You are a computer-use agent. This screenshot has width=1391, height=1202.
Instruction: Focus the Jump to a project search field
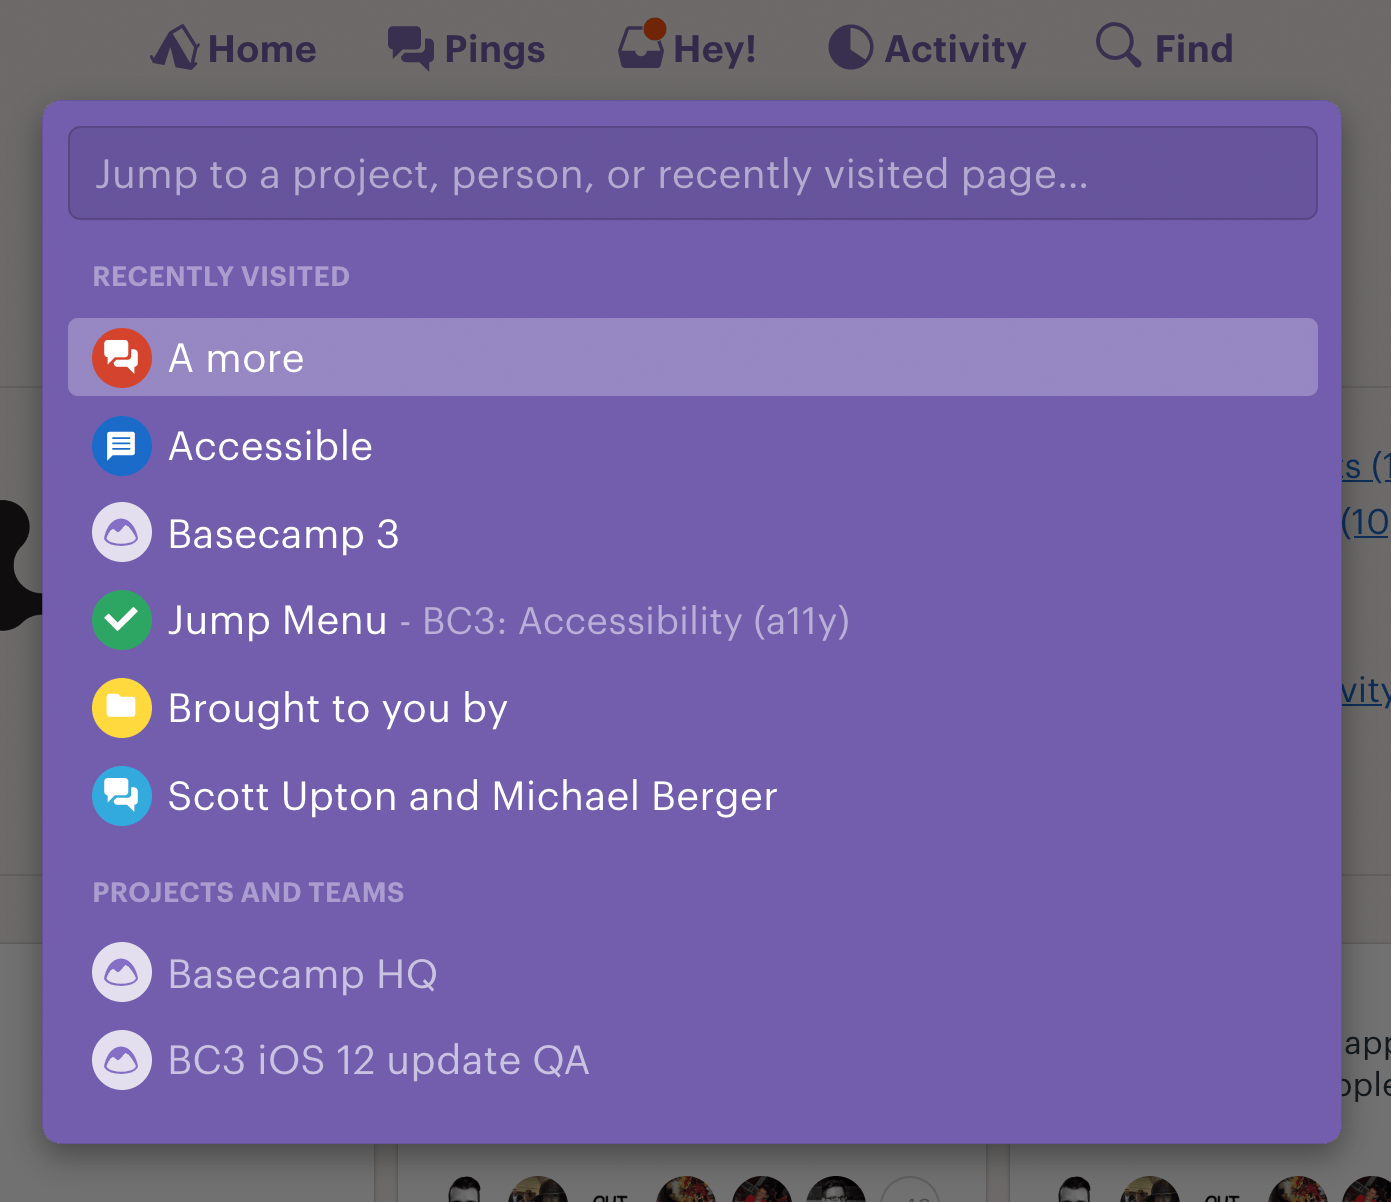pyautogui.click(x=693, y=173)
